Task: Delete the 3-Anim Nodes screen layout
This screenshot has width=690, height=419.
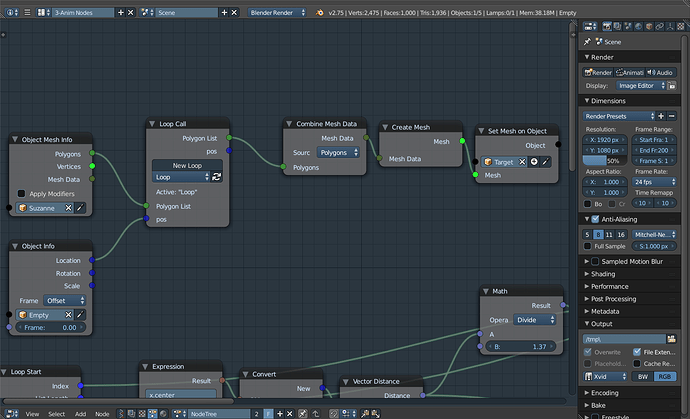Action: tap(130, 12)
